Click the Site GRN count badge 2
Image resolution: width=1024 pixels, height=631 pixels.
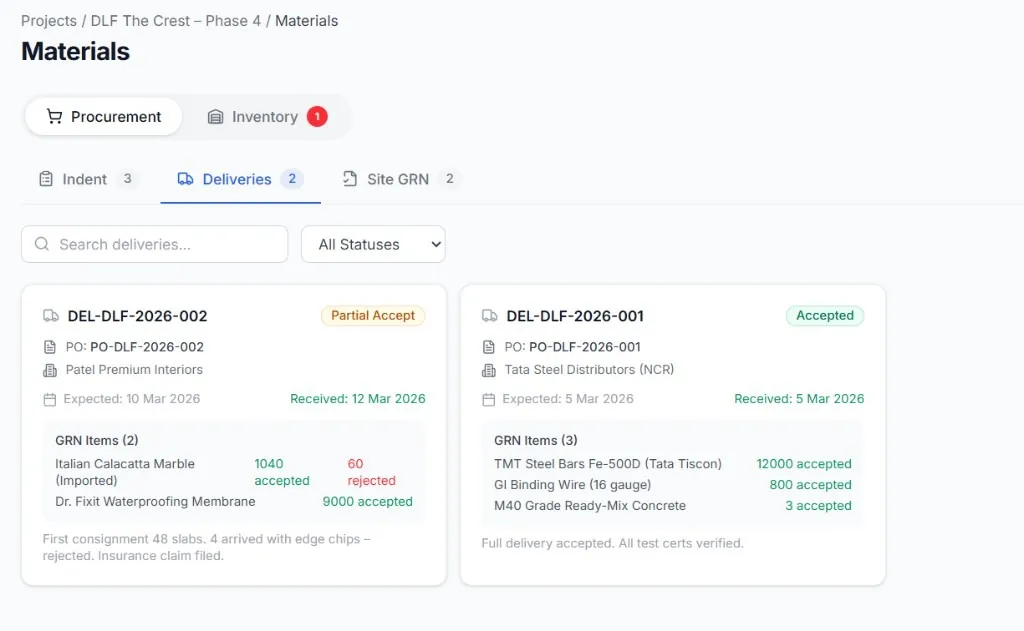[x=449, y=178]
